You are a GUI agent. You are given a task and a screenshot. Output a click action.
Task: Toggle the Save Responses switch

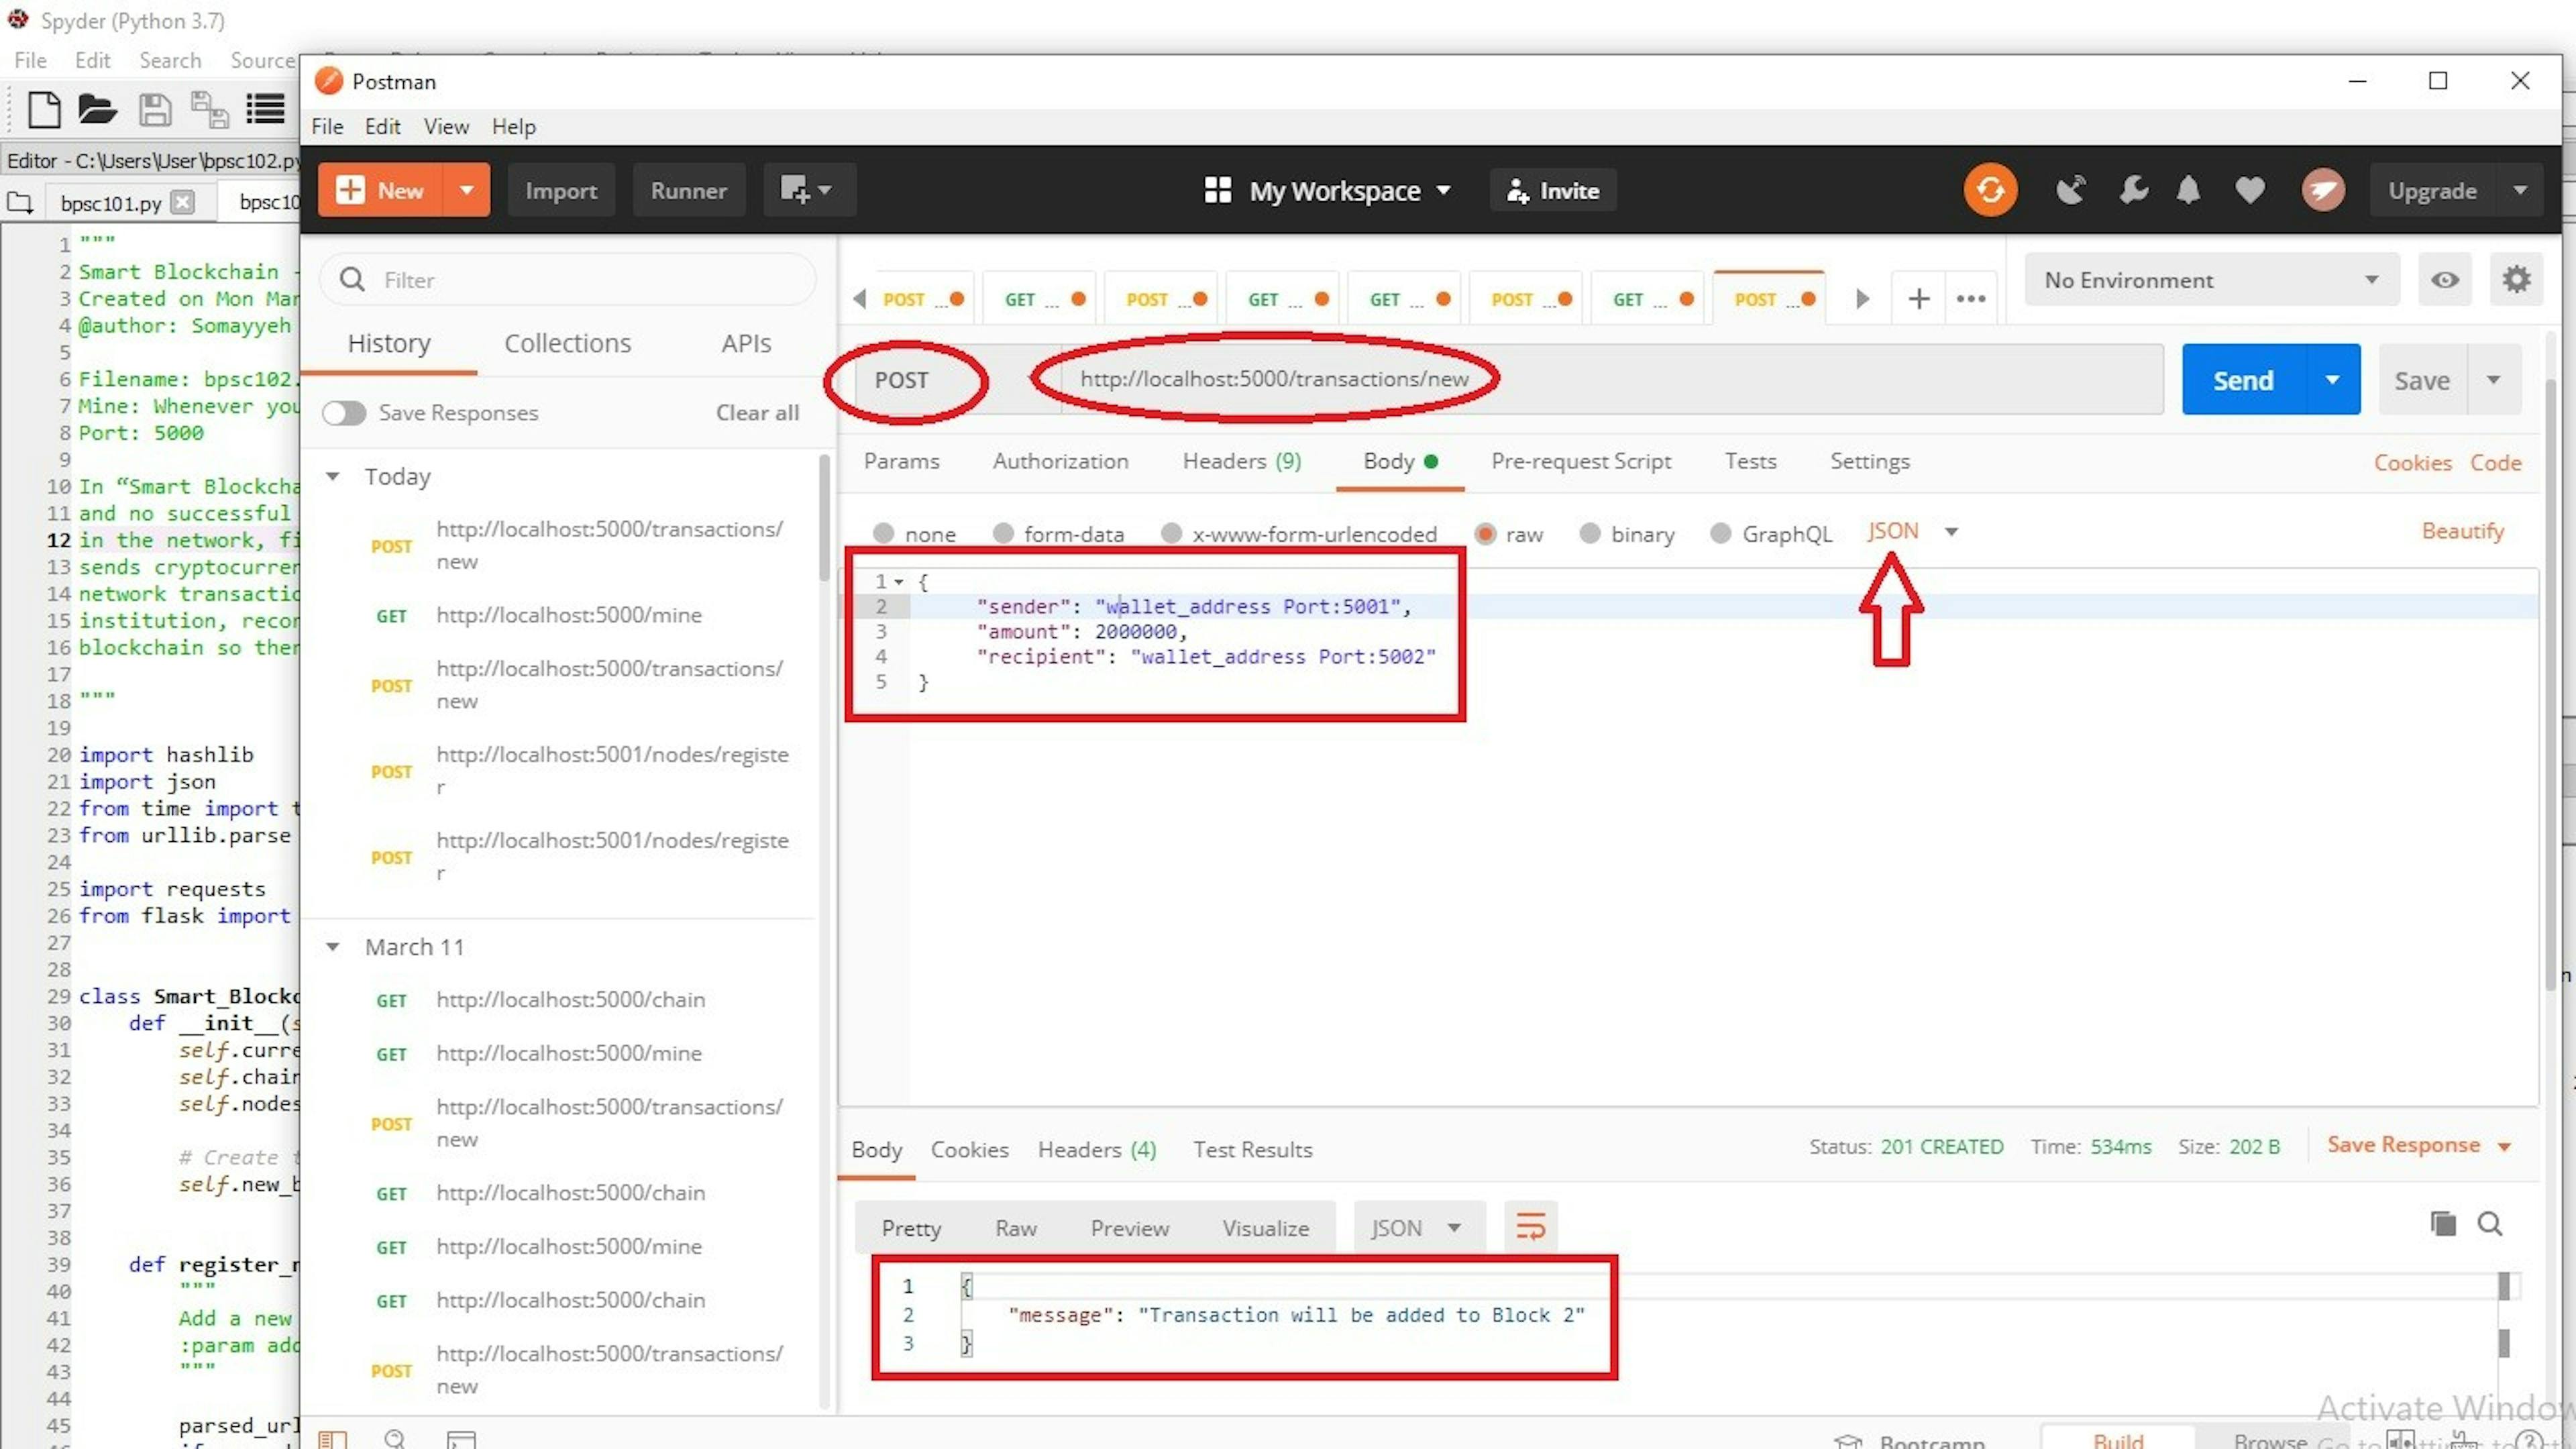(344, 412)
